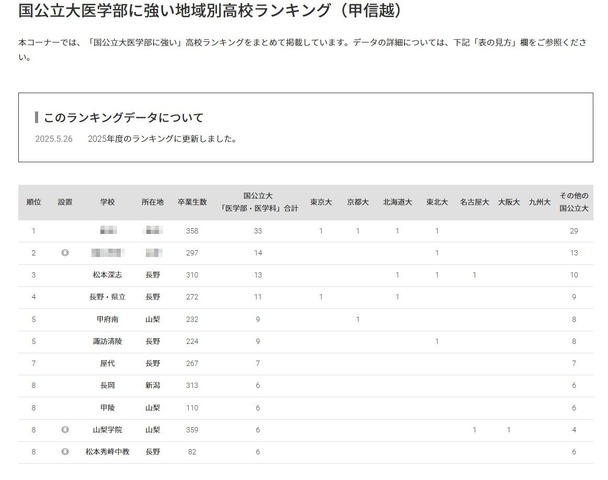This screenshot has height=480, width=608.
Task: Click the notice 2025年度のランキングに更新しました
Action: pos(162,139)
